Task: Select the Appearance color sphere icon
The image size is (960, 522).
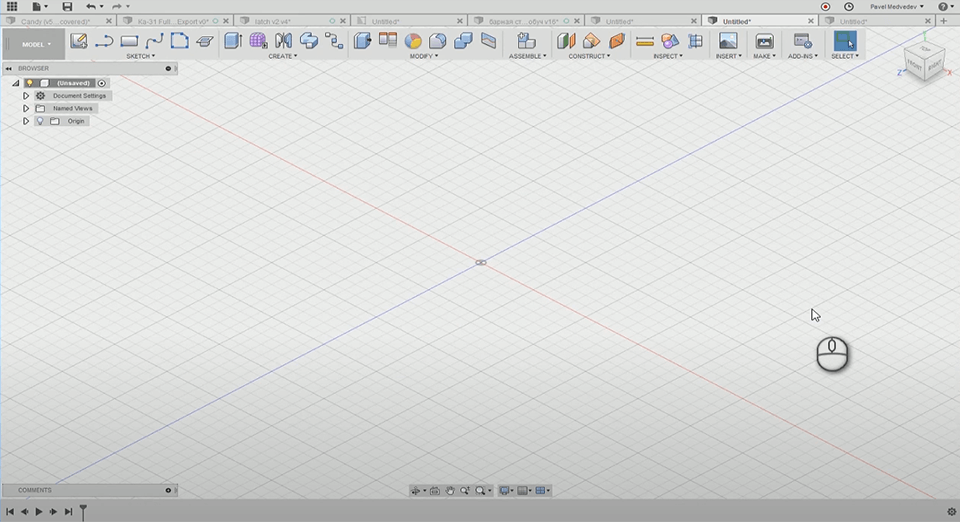Action: pos(413,41)
